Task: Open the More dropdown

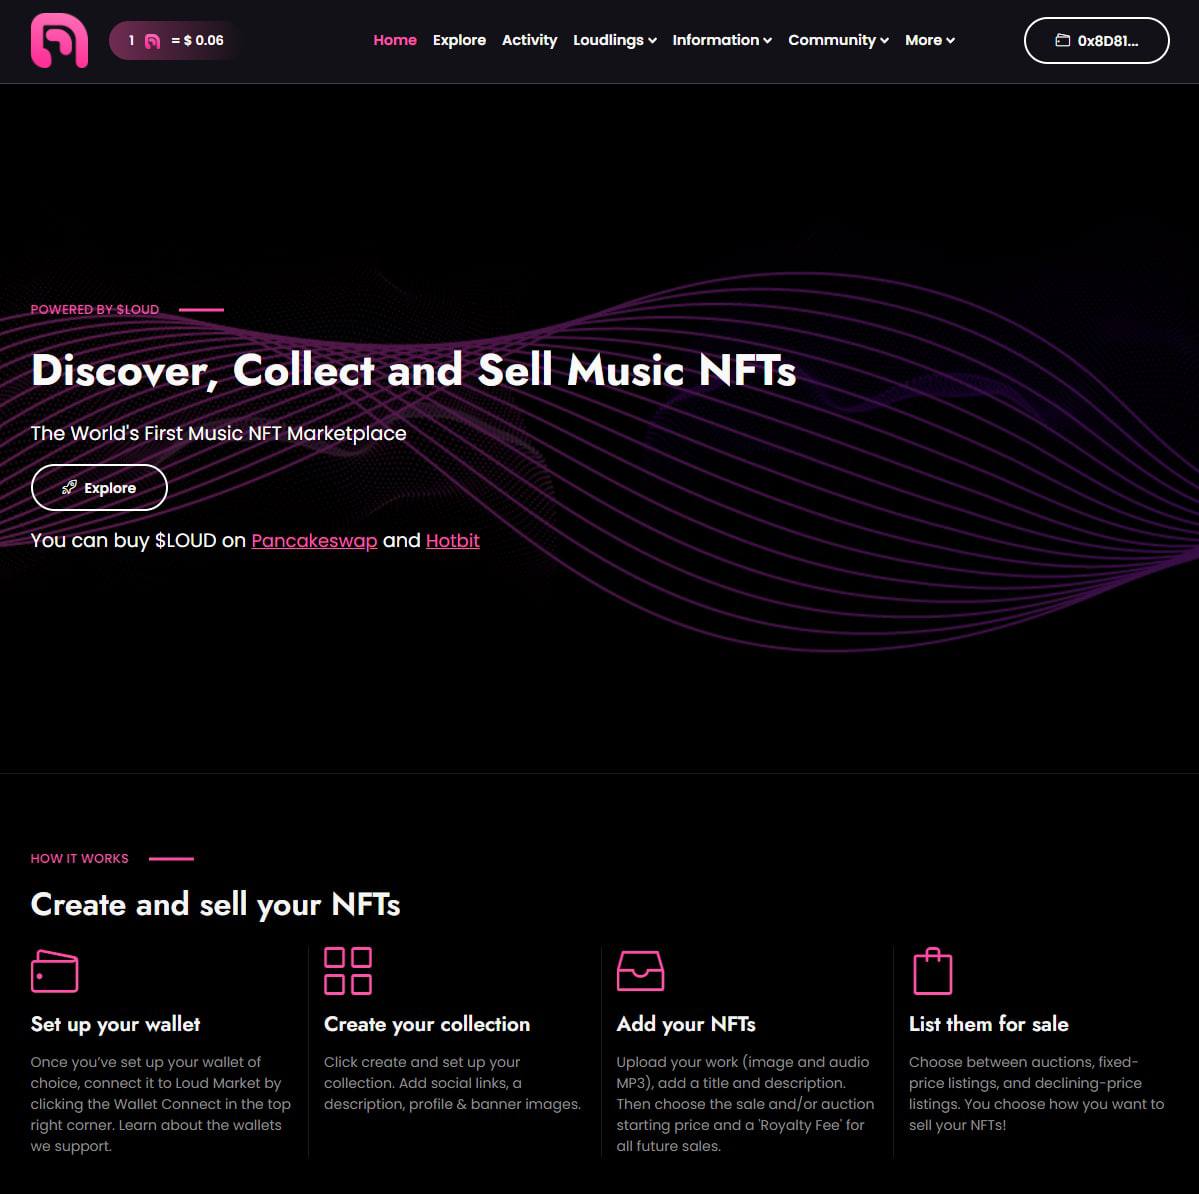Action: click(x=929, y=40)
